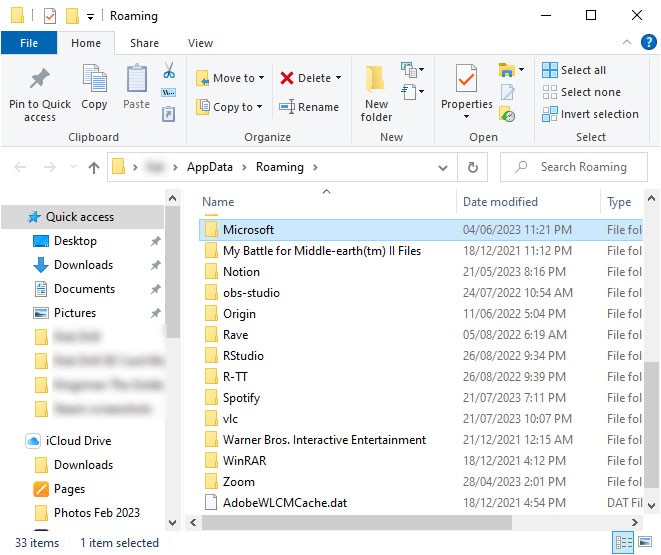The image size is (661, 555).
Task: Sort by the Name column header
Action: 218,202
